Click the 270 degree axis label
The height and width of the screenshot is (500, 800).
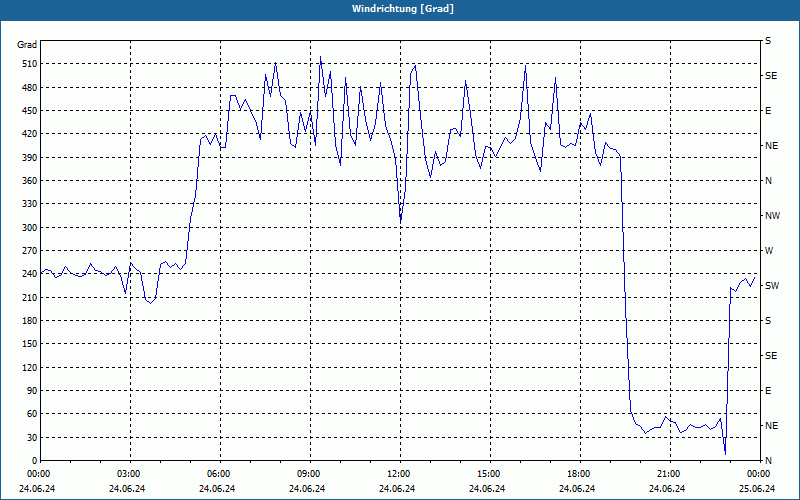point(28,251)
